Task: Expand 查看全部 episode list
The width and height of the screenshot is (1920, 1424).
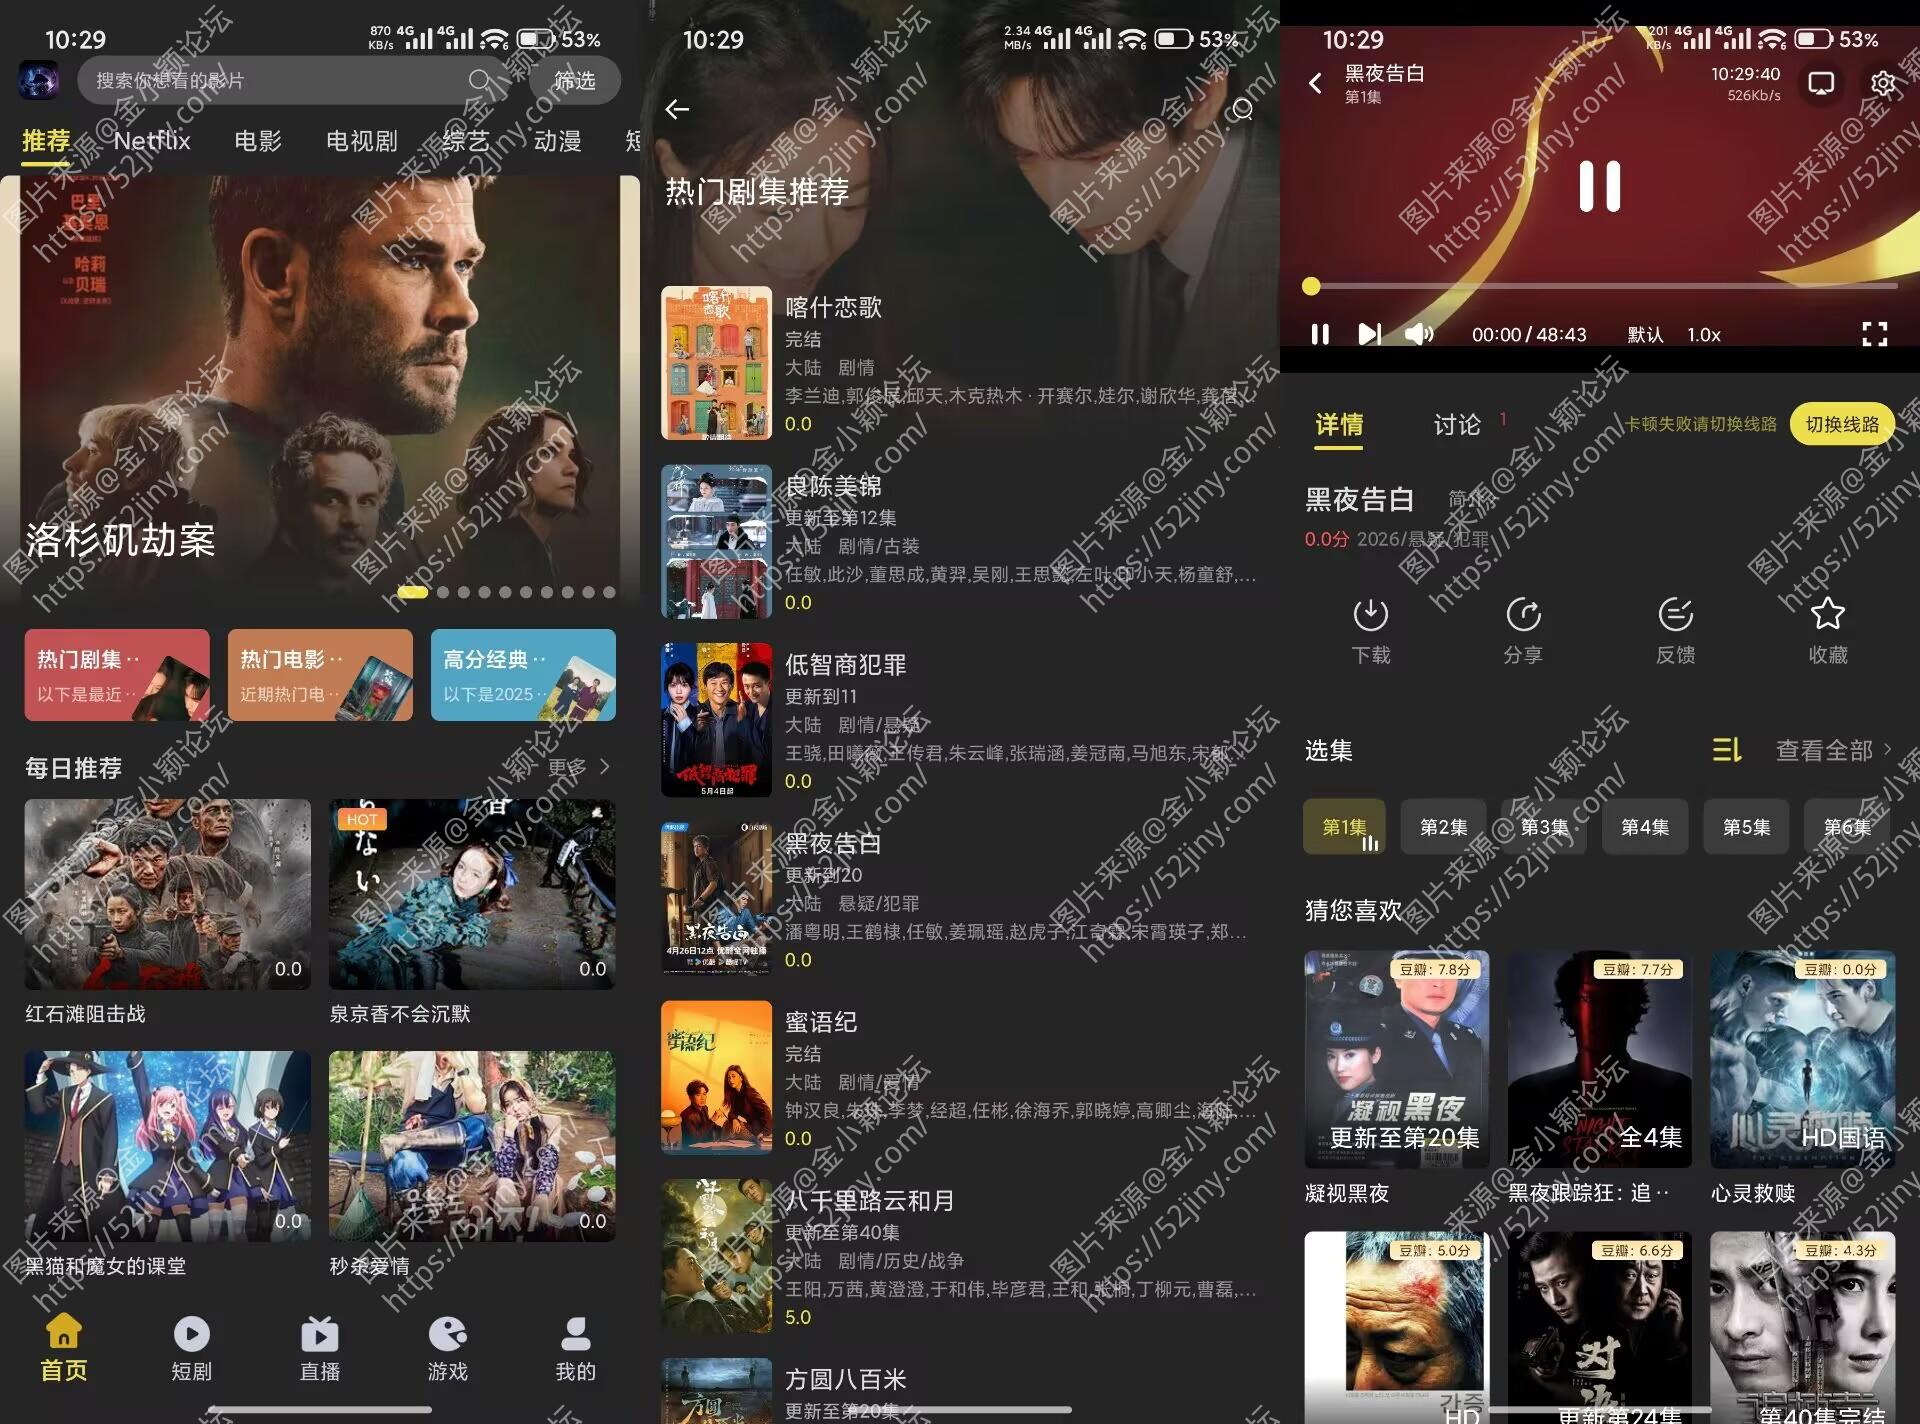Action: [1833, 750]
